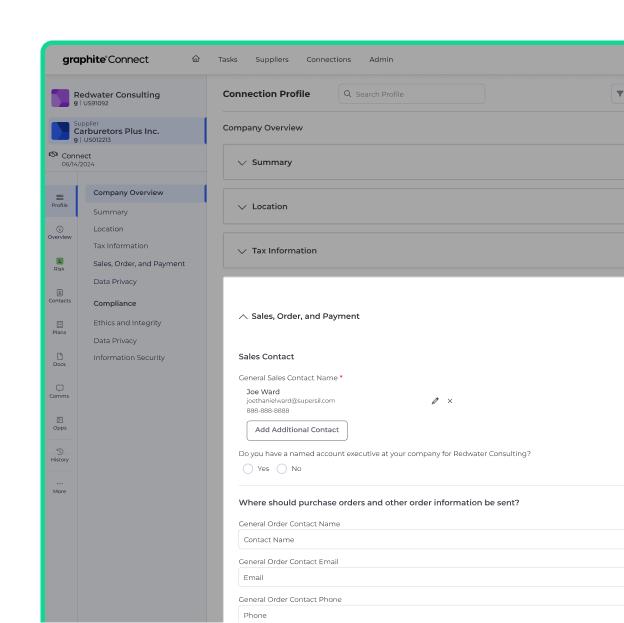Open the Admin menu

point(381,59)
